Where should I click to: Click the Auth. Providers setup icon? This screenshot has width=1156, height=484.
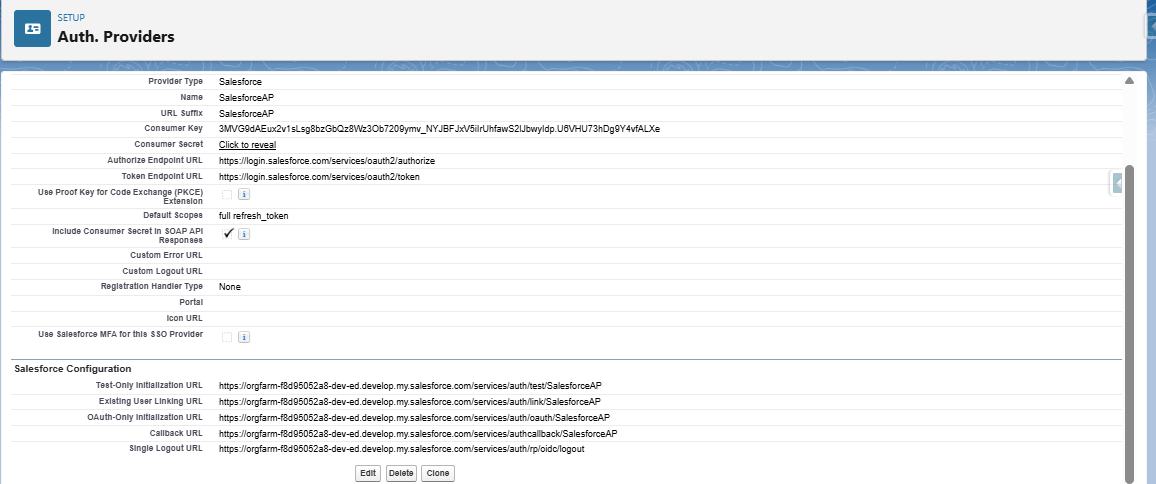(32, 29)
